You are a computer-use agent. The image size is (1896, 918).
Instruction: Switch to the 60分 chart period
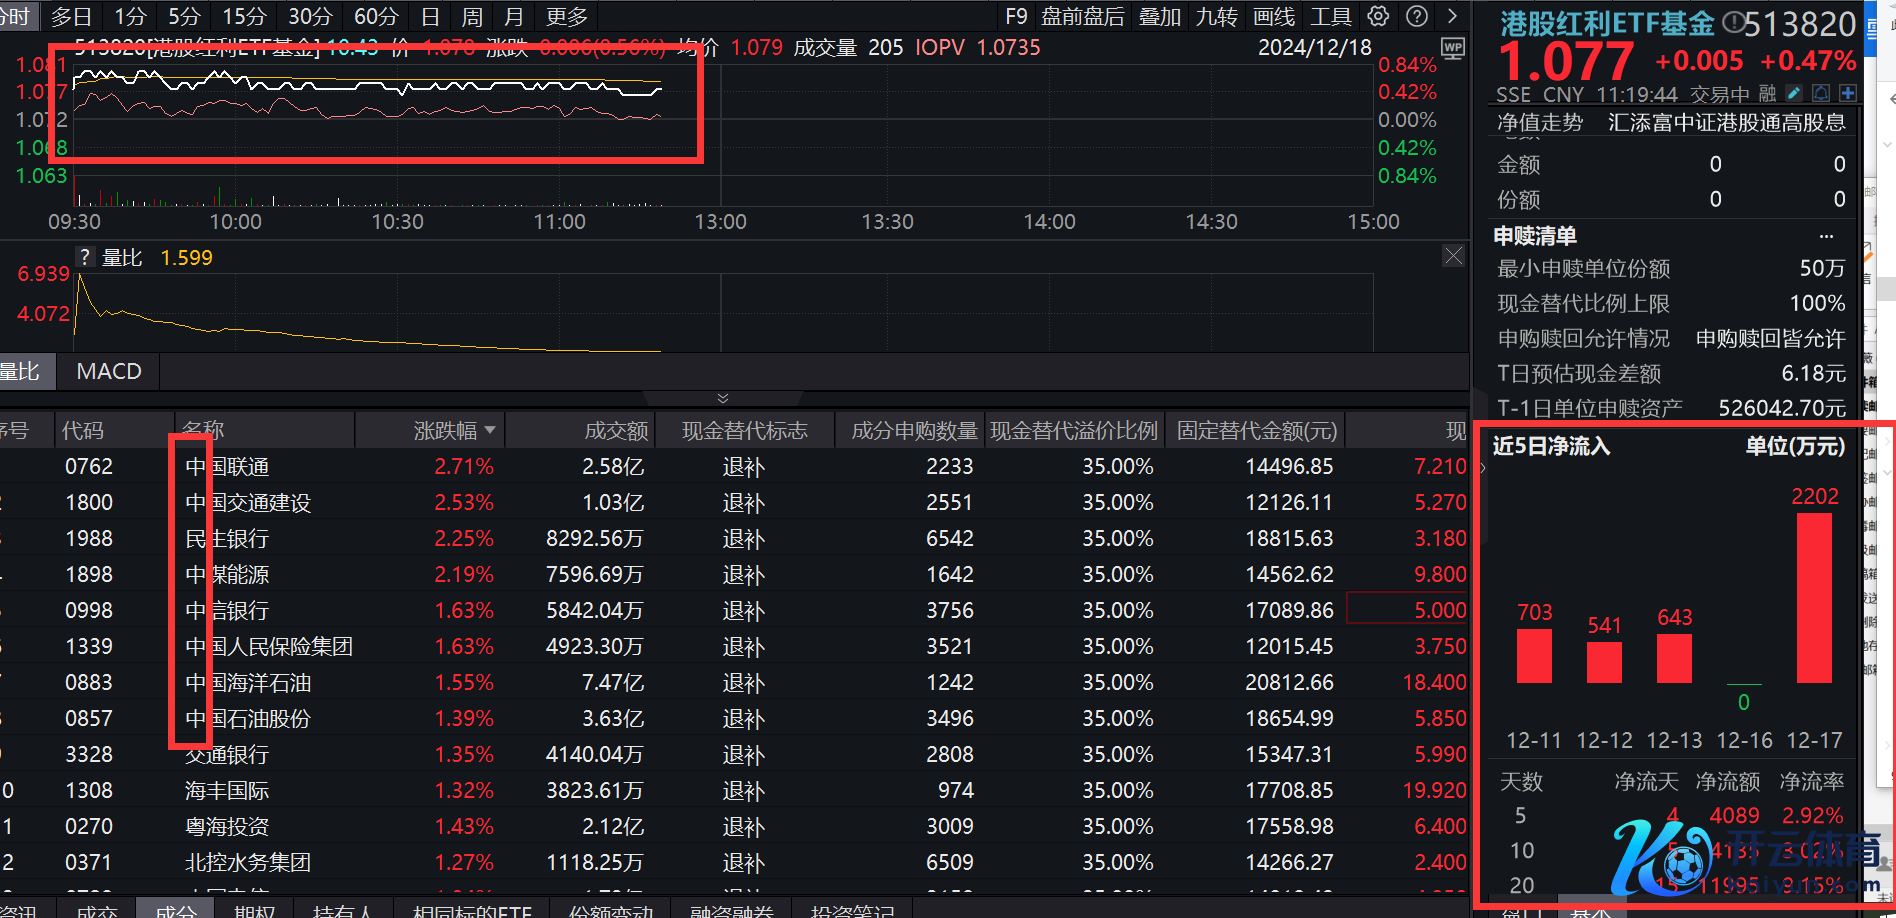(x=376, y=16)
